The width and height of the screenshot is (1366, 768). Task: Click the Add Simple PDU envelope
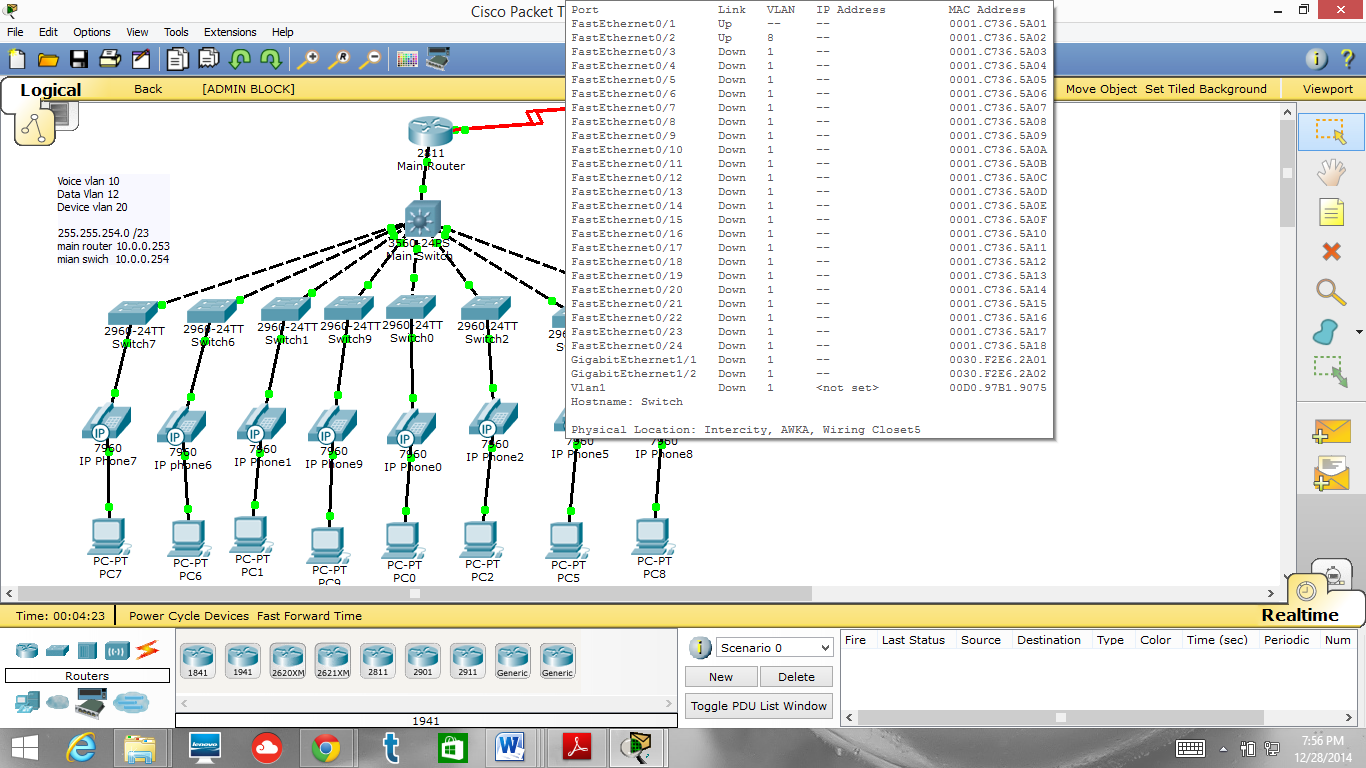(x=1331, y=432)
